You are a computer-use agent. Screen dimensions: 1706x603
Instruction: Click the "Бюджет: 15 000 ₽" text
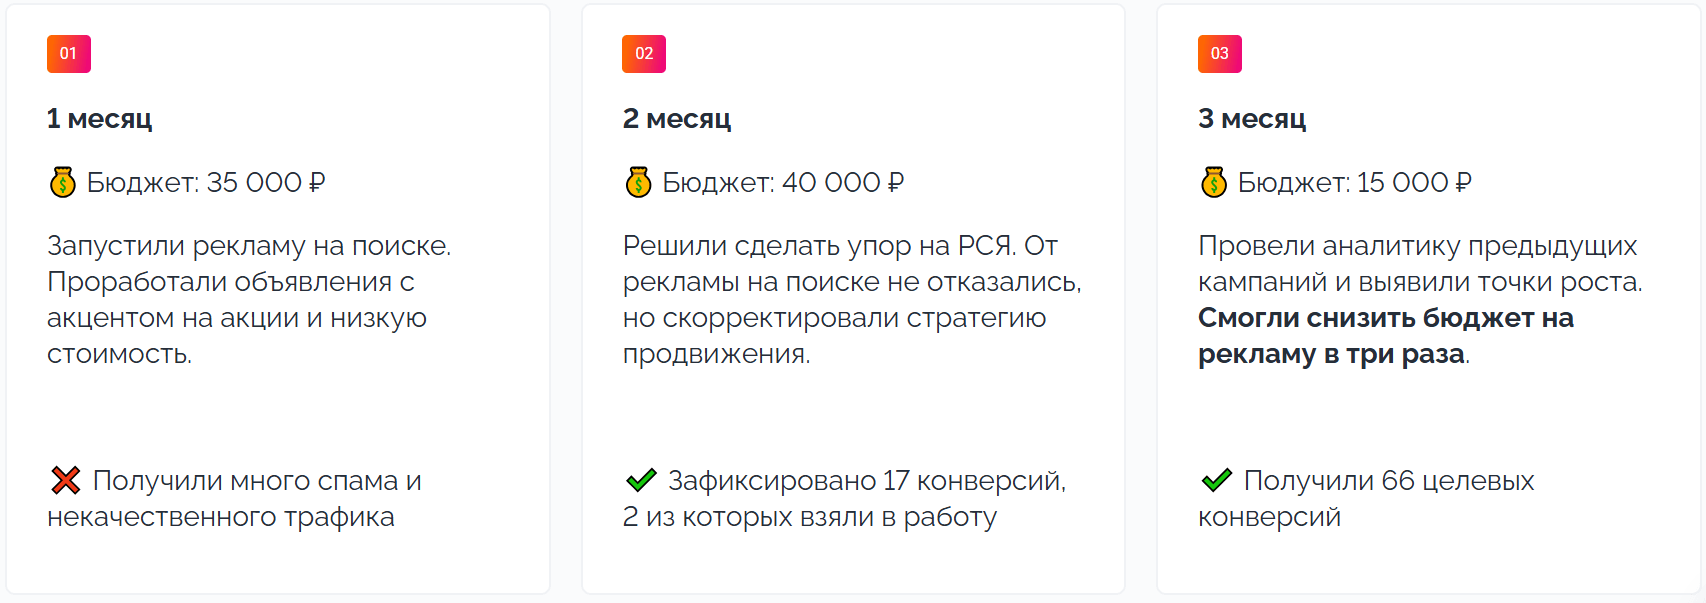pyautogui.click(x=1354, y=183)
